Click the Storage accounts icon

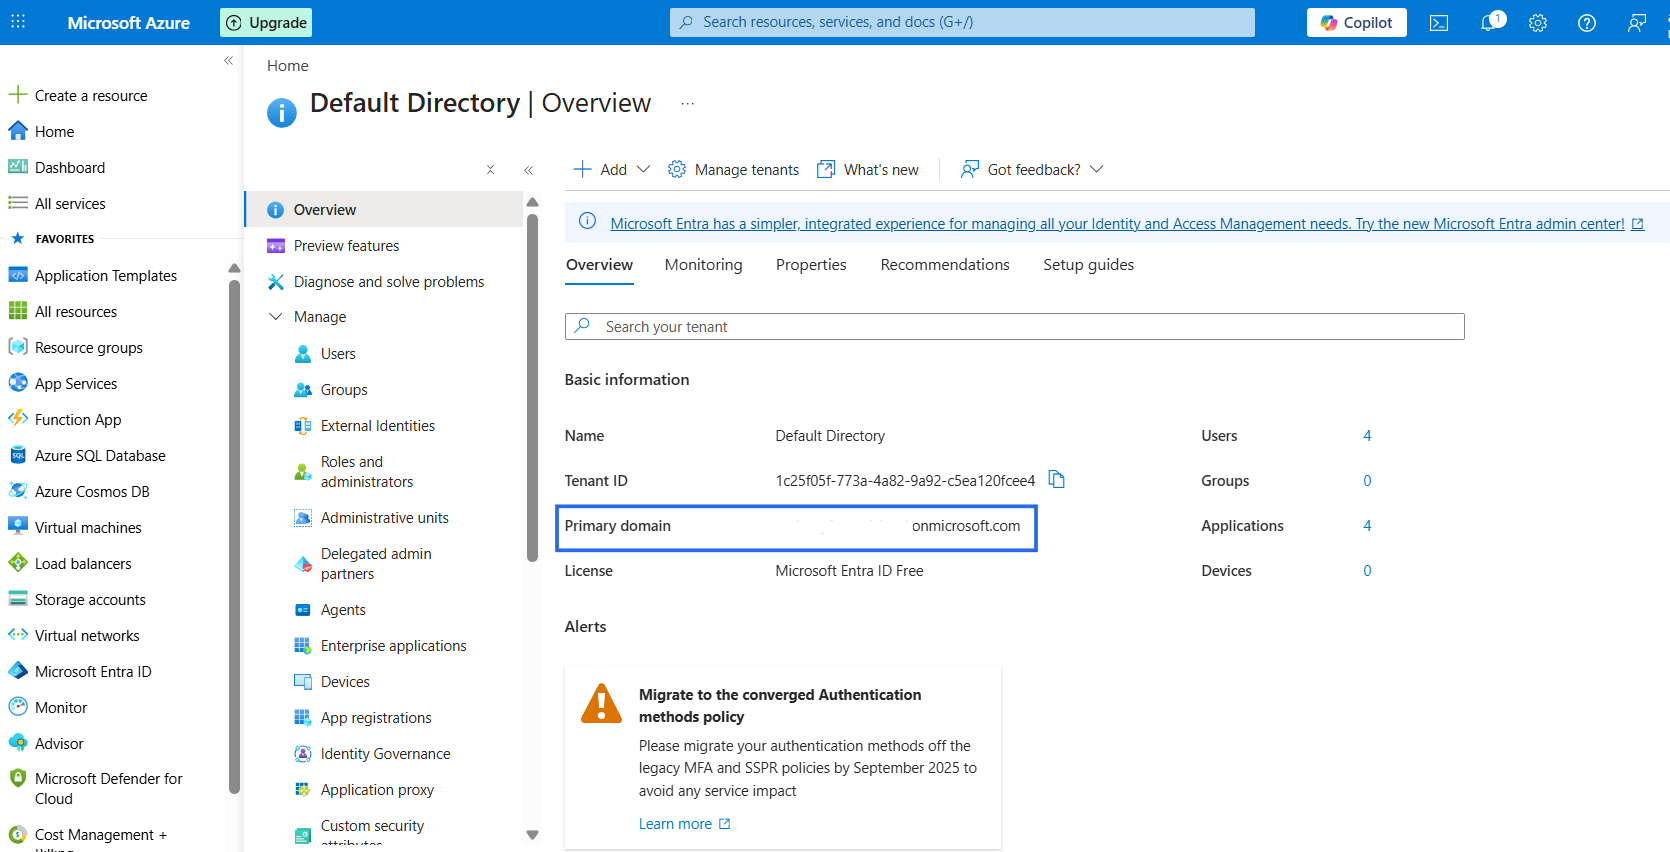pyautogui.click(x=18, y=599)
